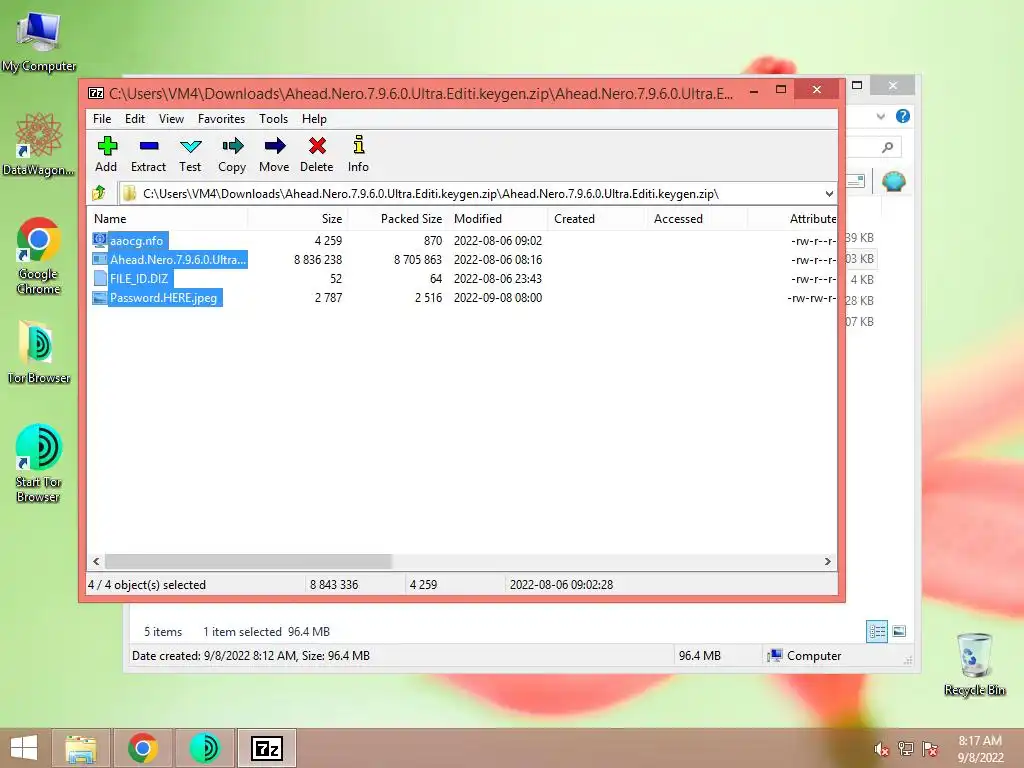Click the Explorer search magnifier icon
Viewport: 1024px width, 768px height.
pos(887,147)
